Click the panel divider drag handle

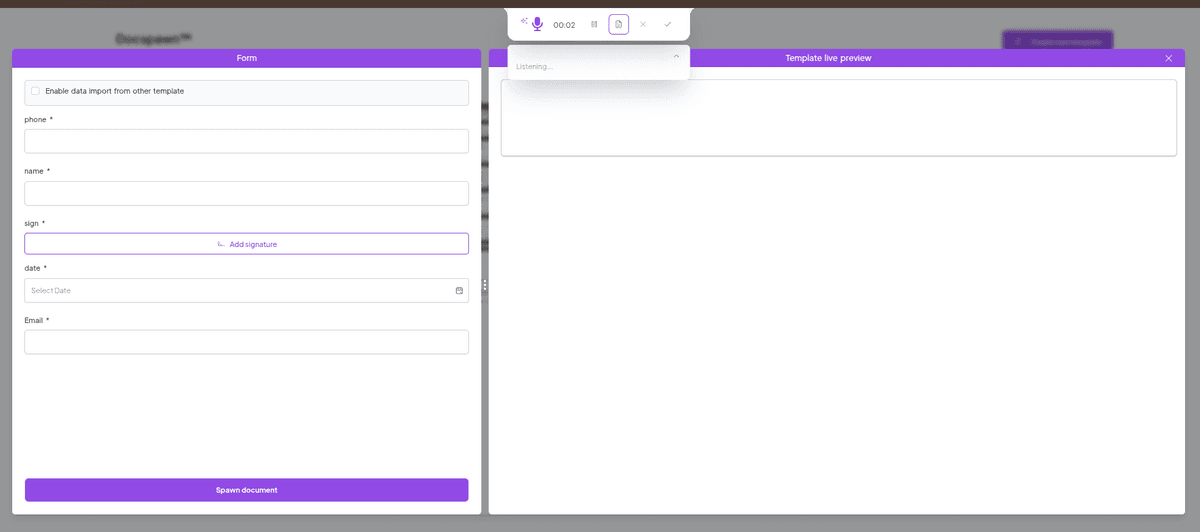[485, 286]
